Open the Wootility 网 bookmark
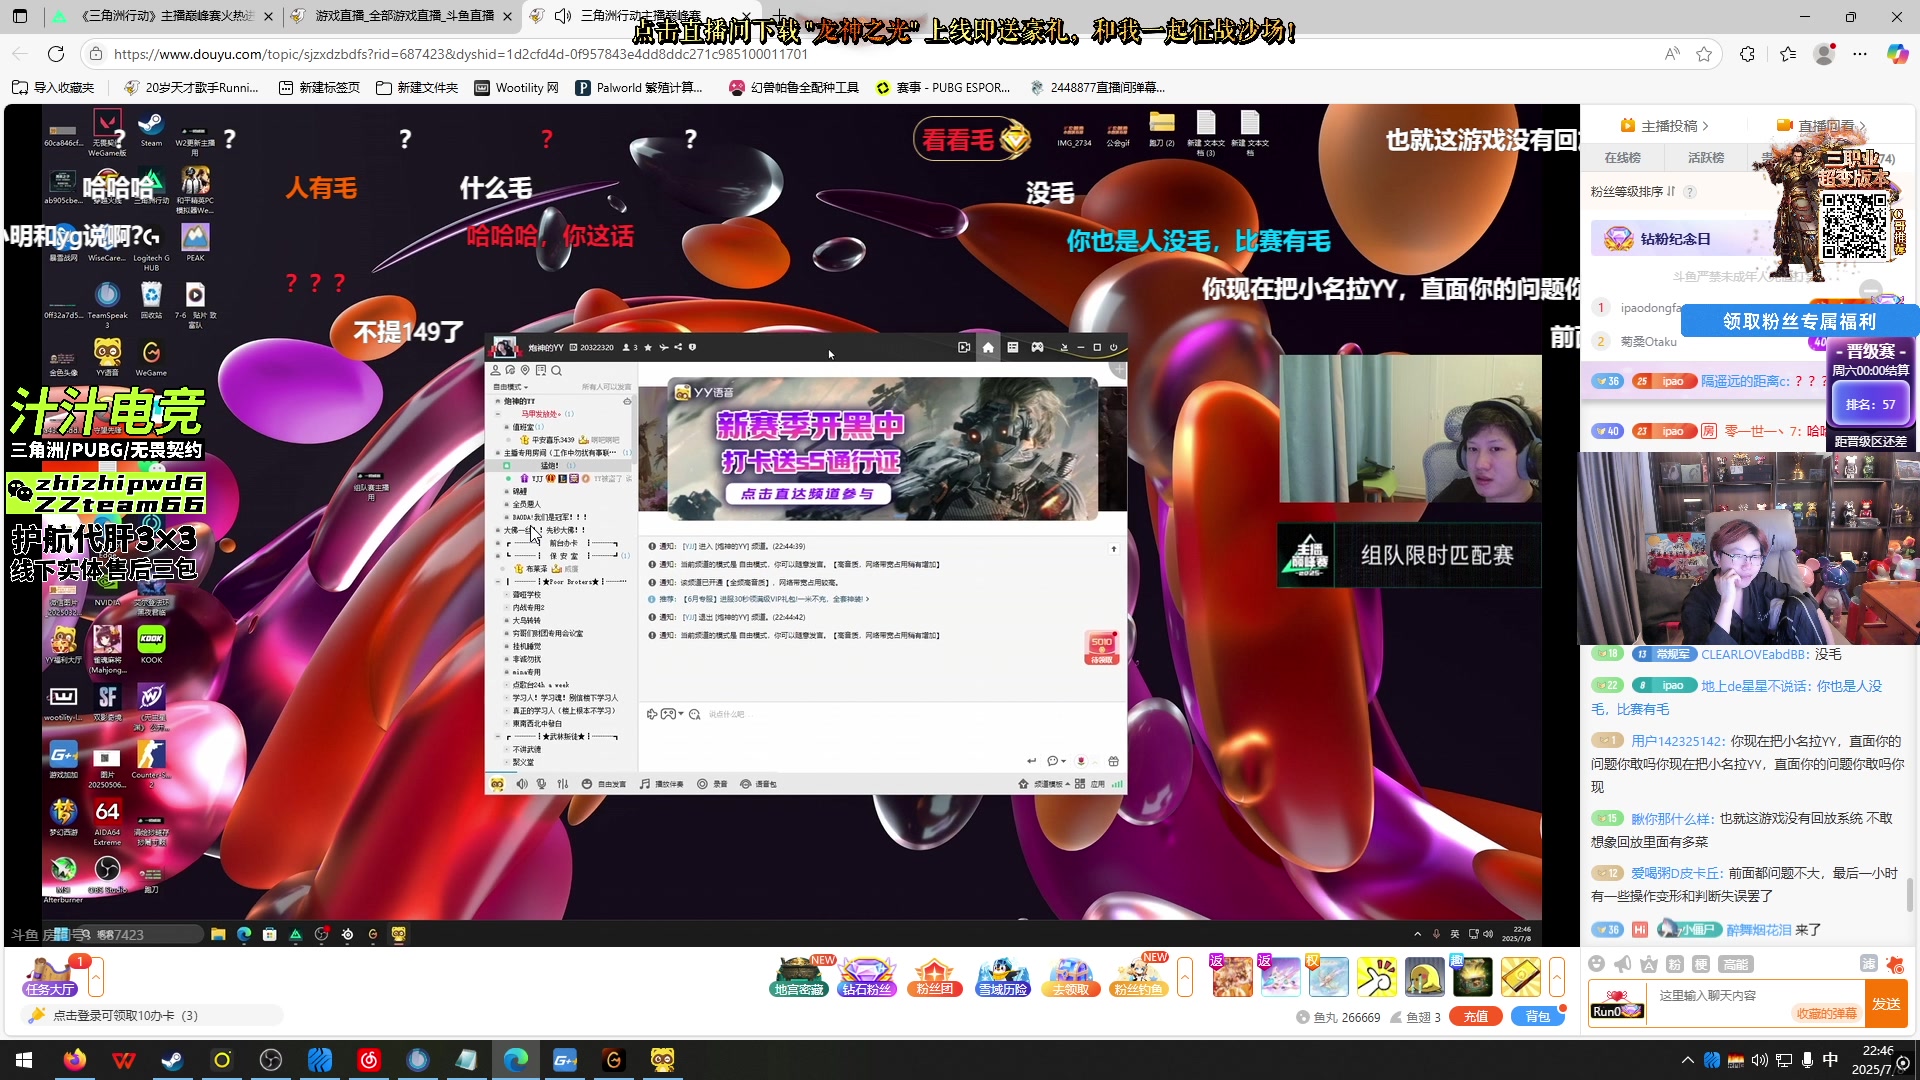The height and width of the screenshot is (1080, 1920). (516, 88)
